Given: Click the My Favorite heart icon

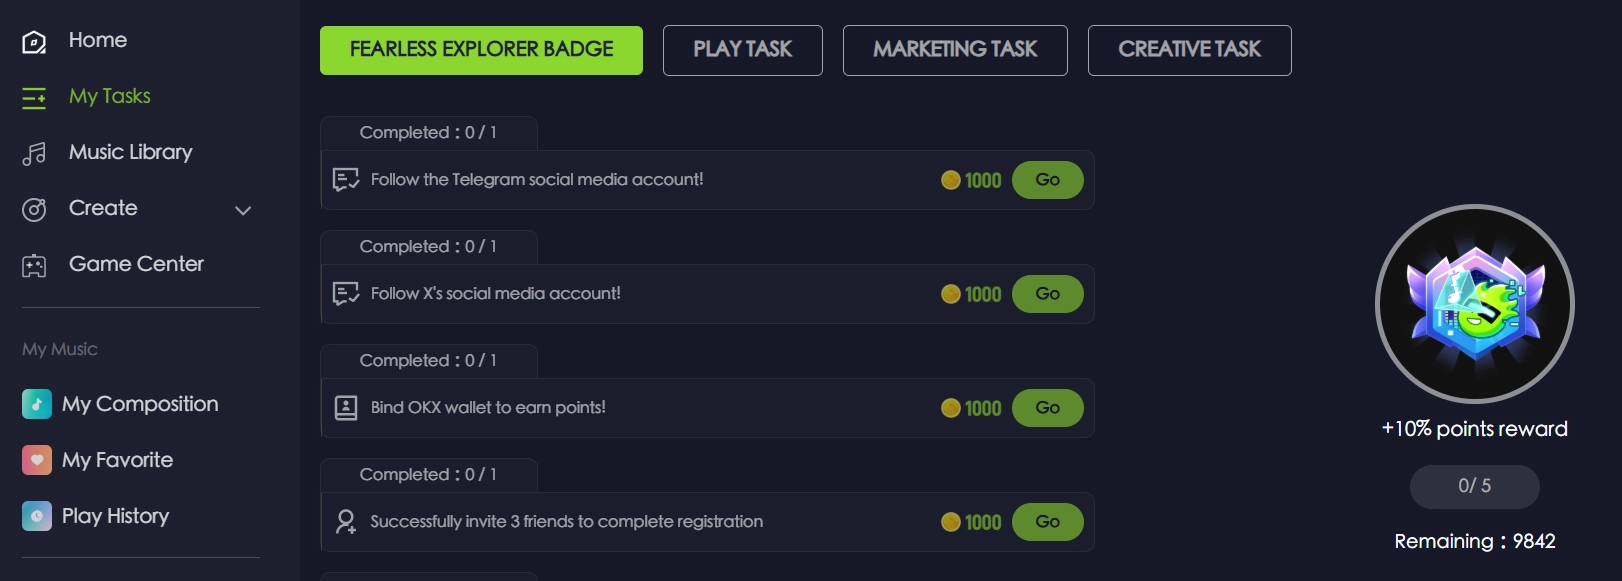Looking at the screenshot, I should tap(37, 460).
